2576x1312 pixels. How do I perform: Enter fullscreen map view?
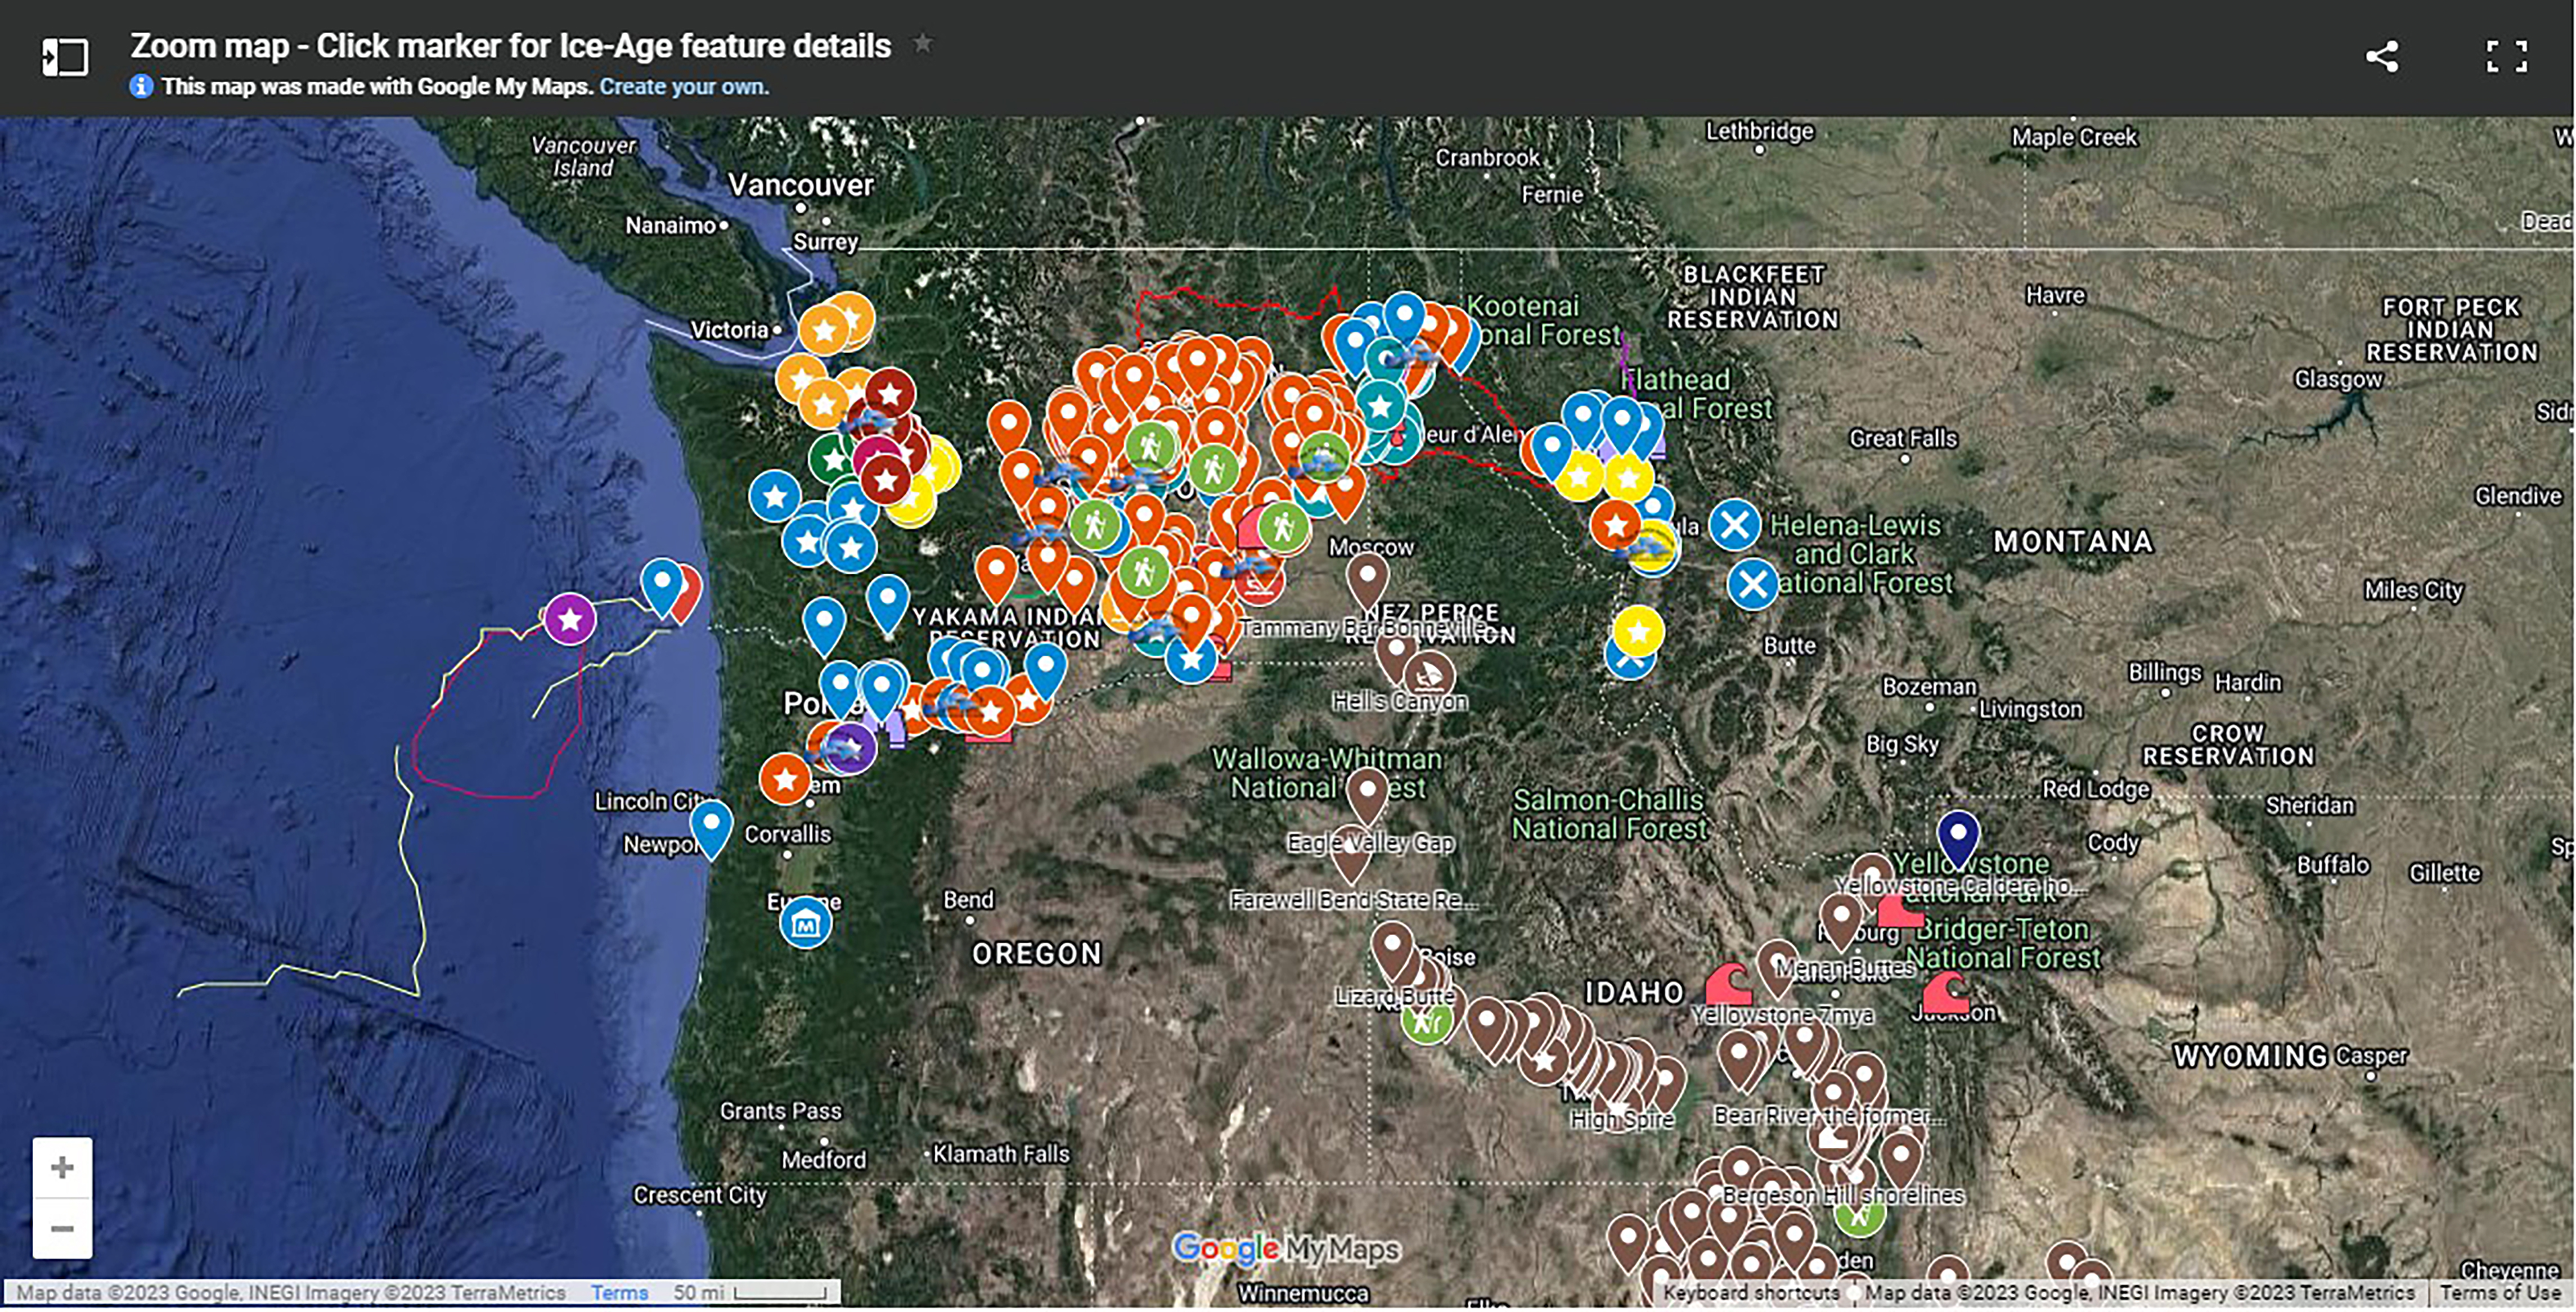pyautogui.click(x=2506, y=56)
